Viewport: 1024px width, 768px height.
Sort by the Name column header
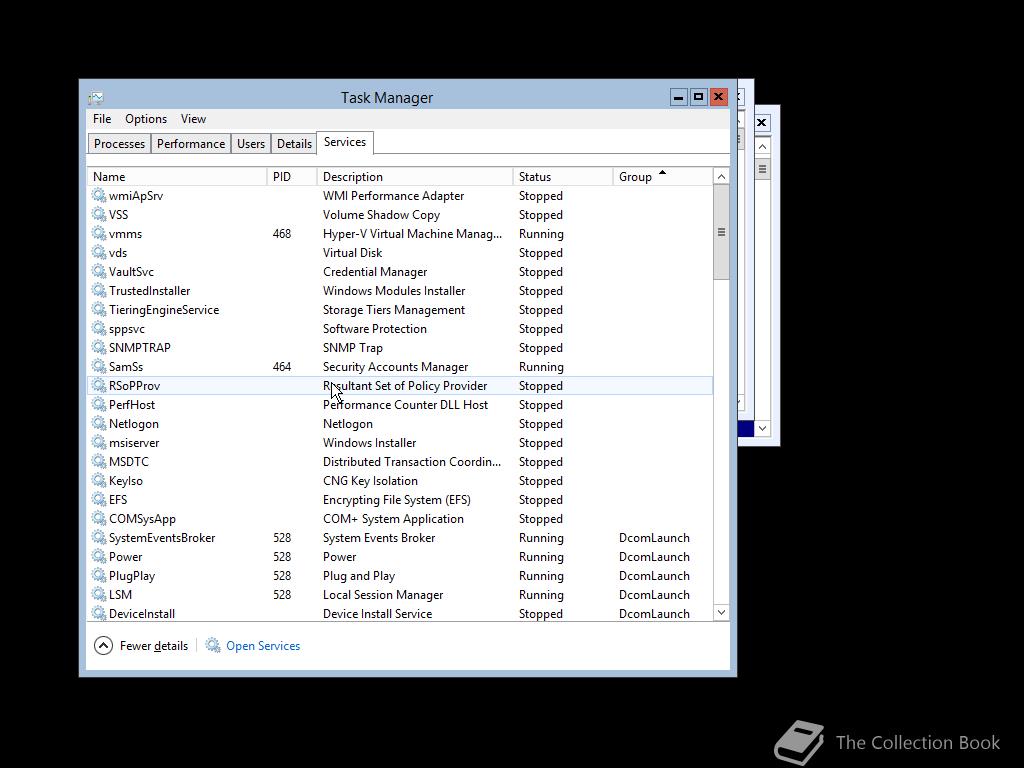pos(177,177)
